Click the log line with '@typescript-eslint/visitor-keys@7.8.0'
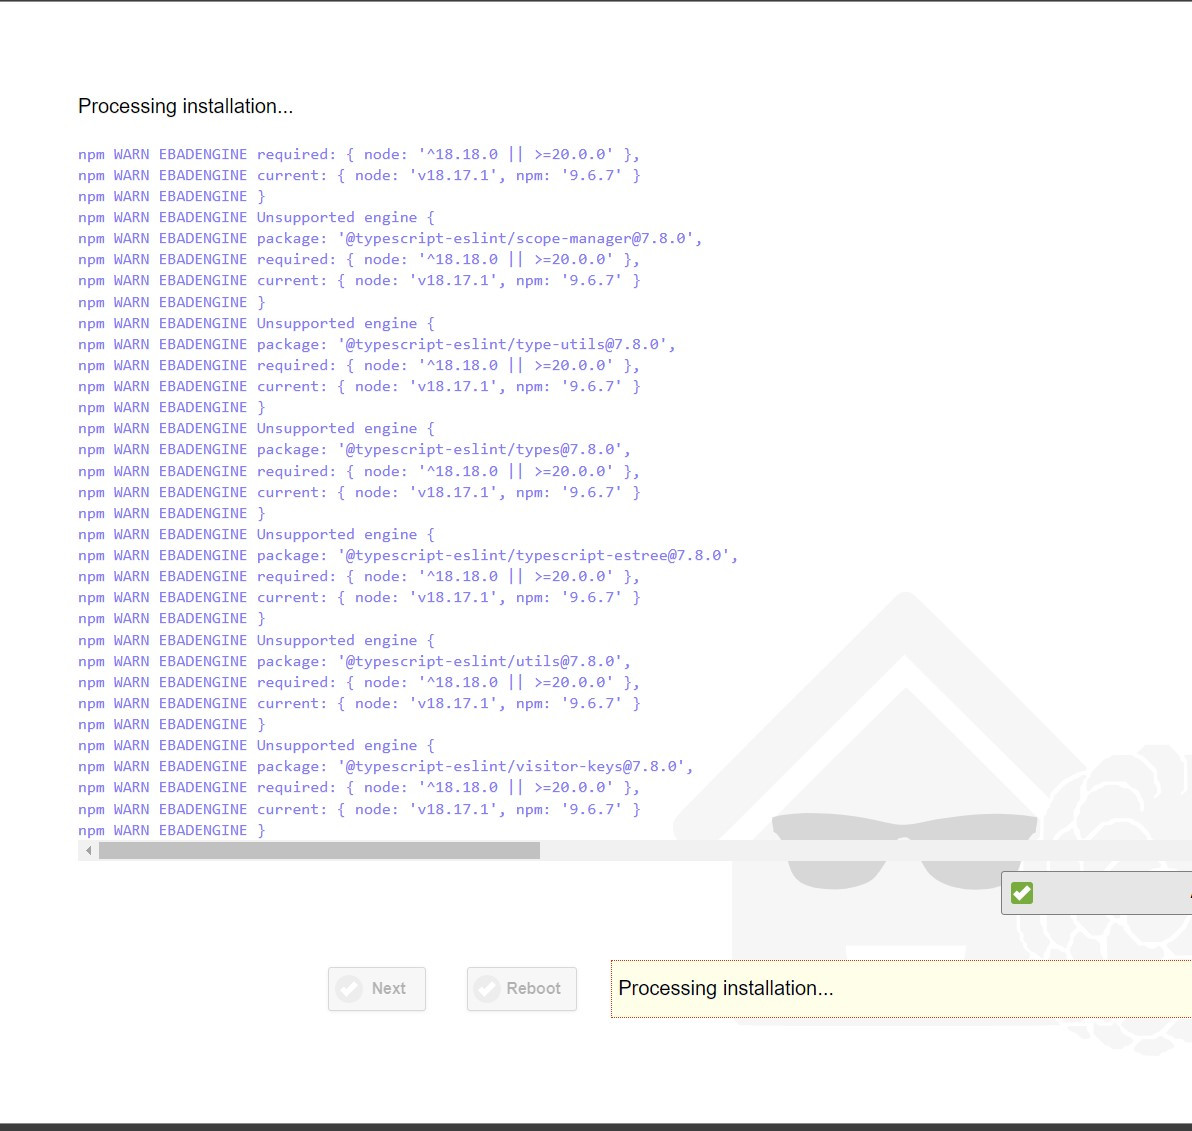 386,766
